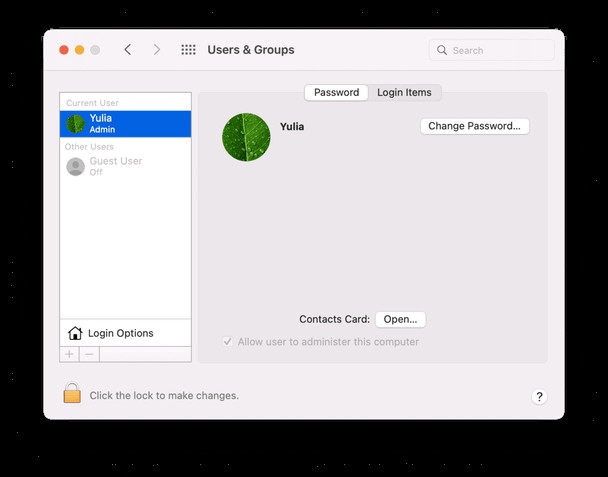Open the Change Password dialog
Image resolution: width=608 pixels, height=477 pixels.
[x=475, y=126]
